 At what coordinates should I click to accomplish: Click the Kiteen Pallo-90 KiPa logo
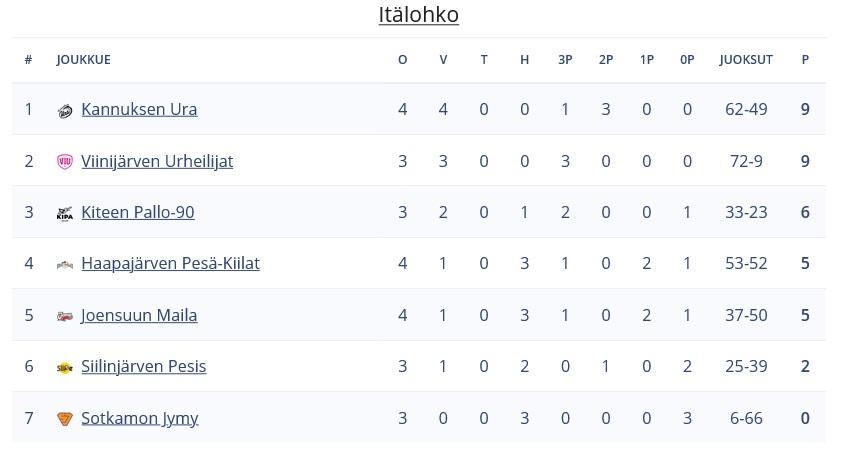(65, 214)
